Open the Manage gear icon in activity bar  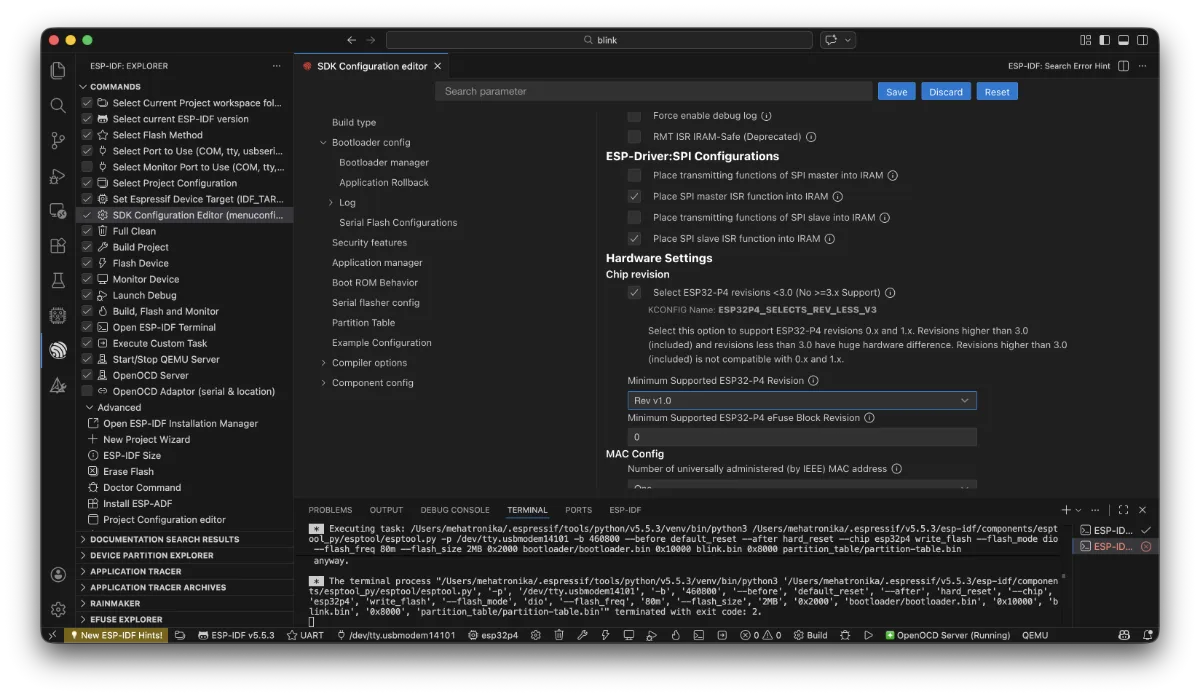tap(58, 609)
